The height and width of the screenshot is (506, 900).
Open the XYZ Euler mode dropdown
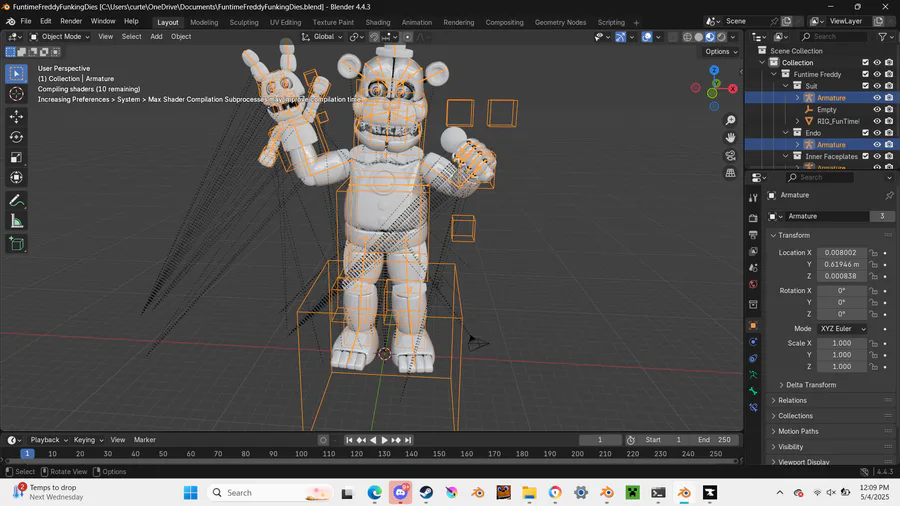(842, 329)
